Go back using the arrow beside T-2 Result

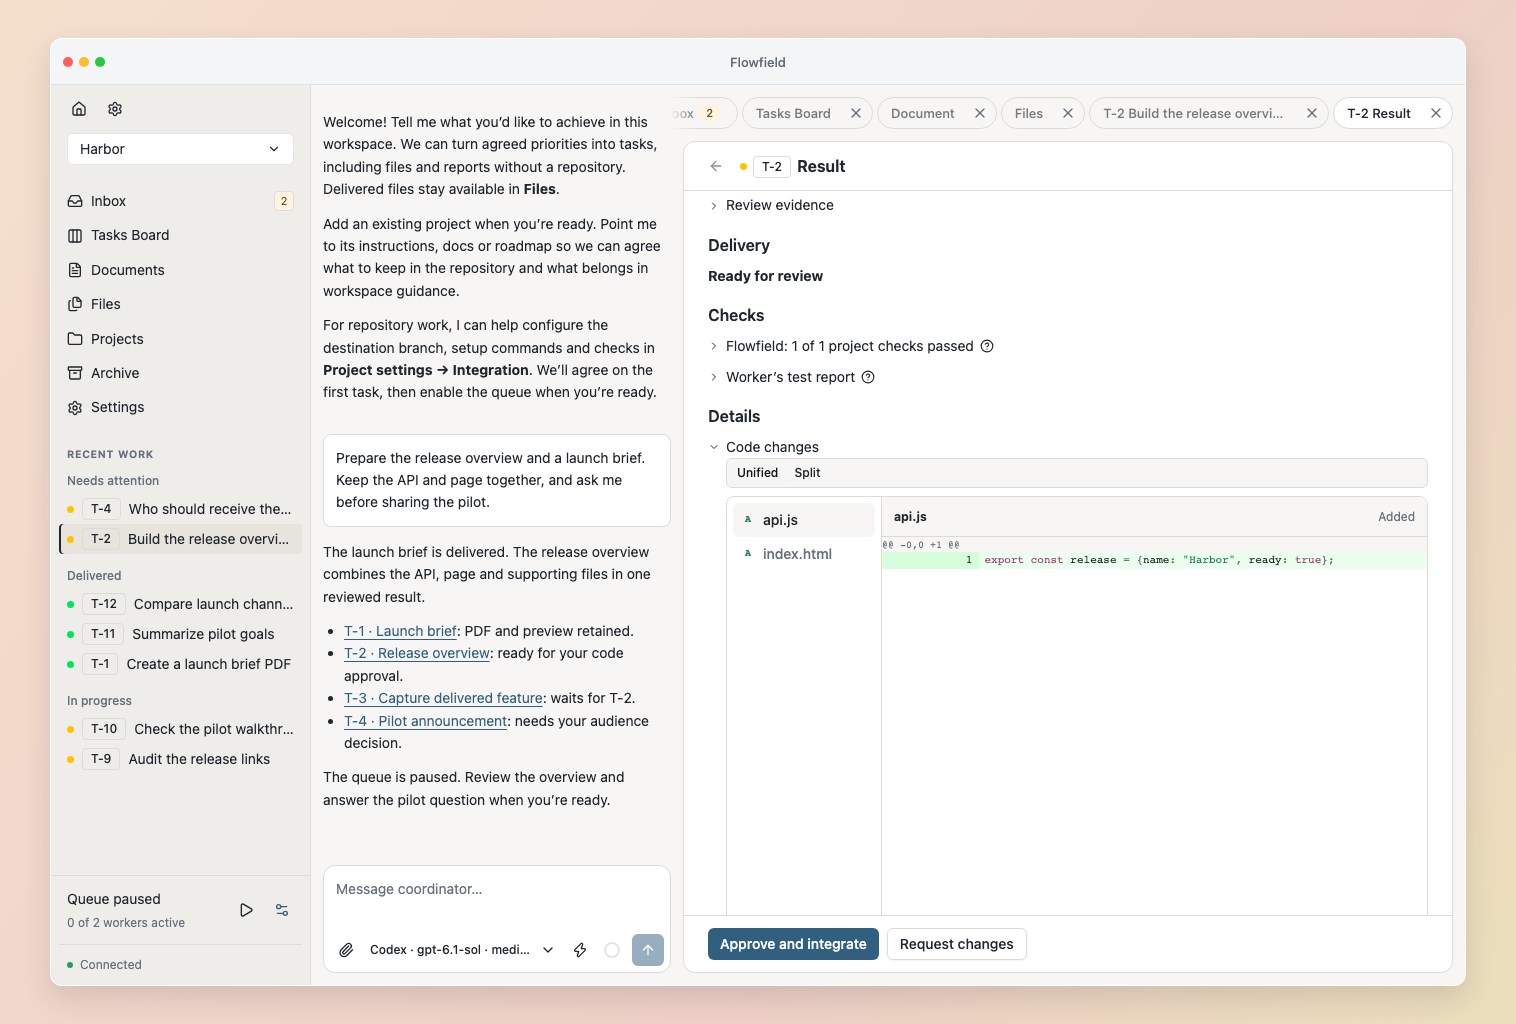click(x=716, y=166)
